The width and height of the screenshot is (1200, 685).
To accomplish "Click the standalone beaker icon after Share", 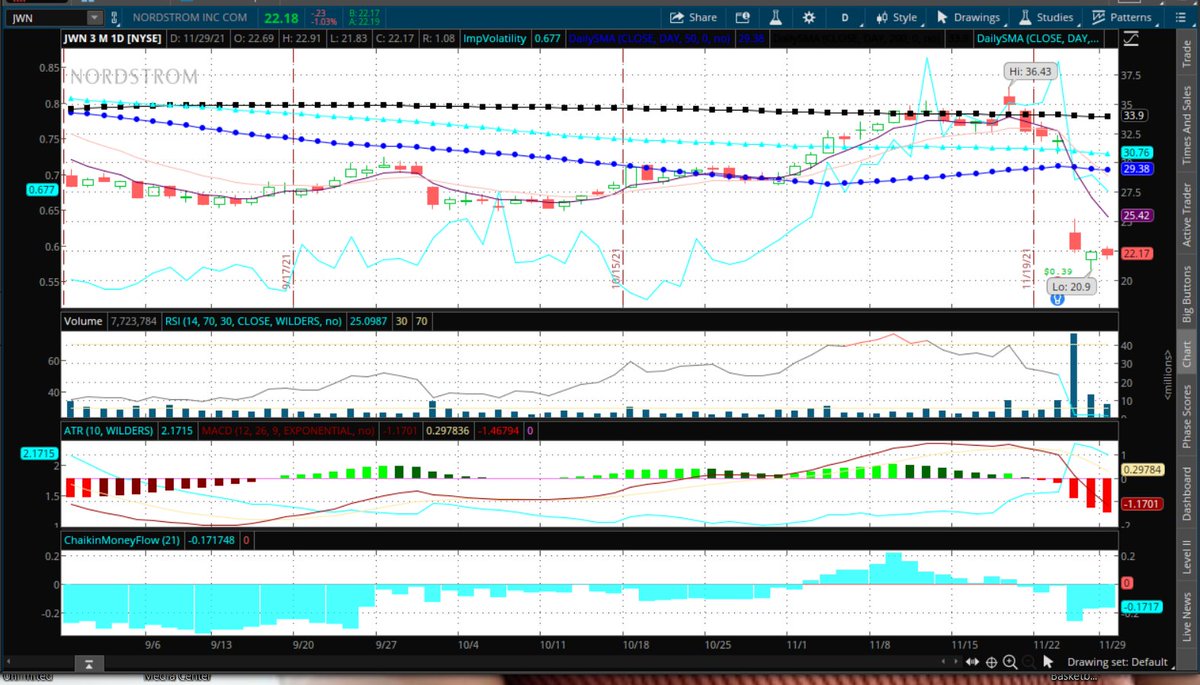I will pos(777,17).
